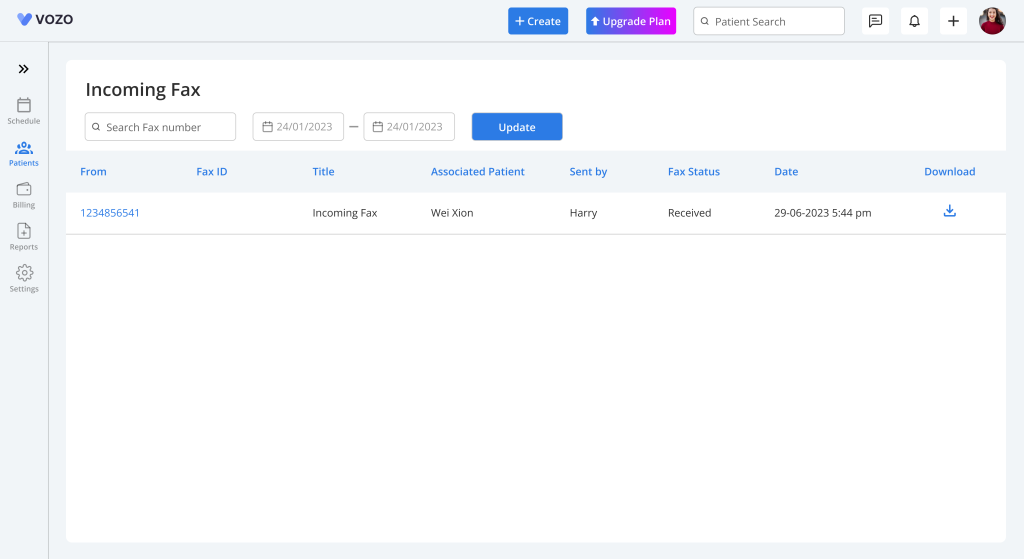The height and width of the screenshot is (559, 1024).
Task: Expand the sidebar with double-chevron icon
Action: pyautogui.click(x=24, y=69)
